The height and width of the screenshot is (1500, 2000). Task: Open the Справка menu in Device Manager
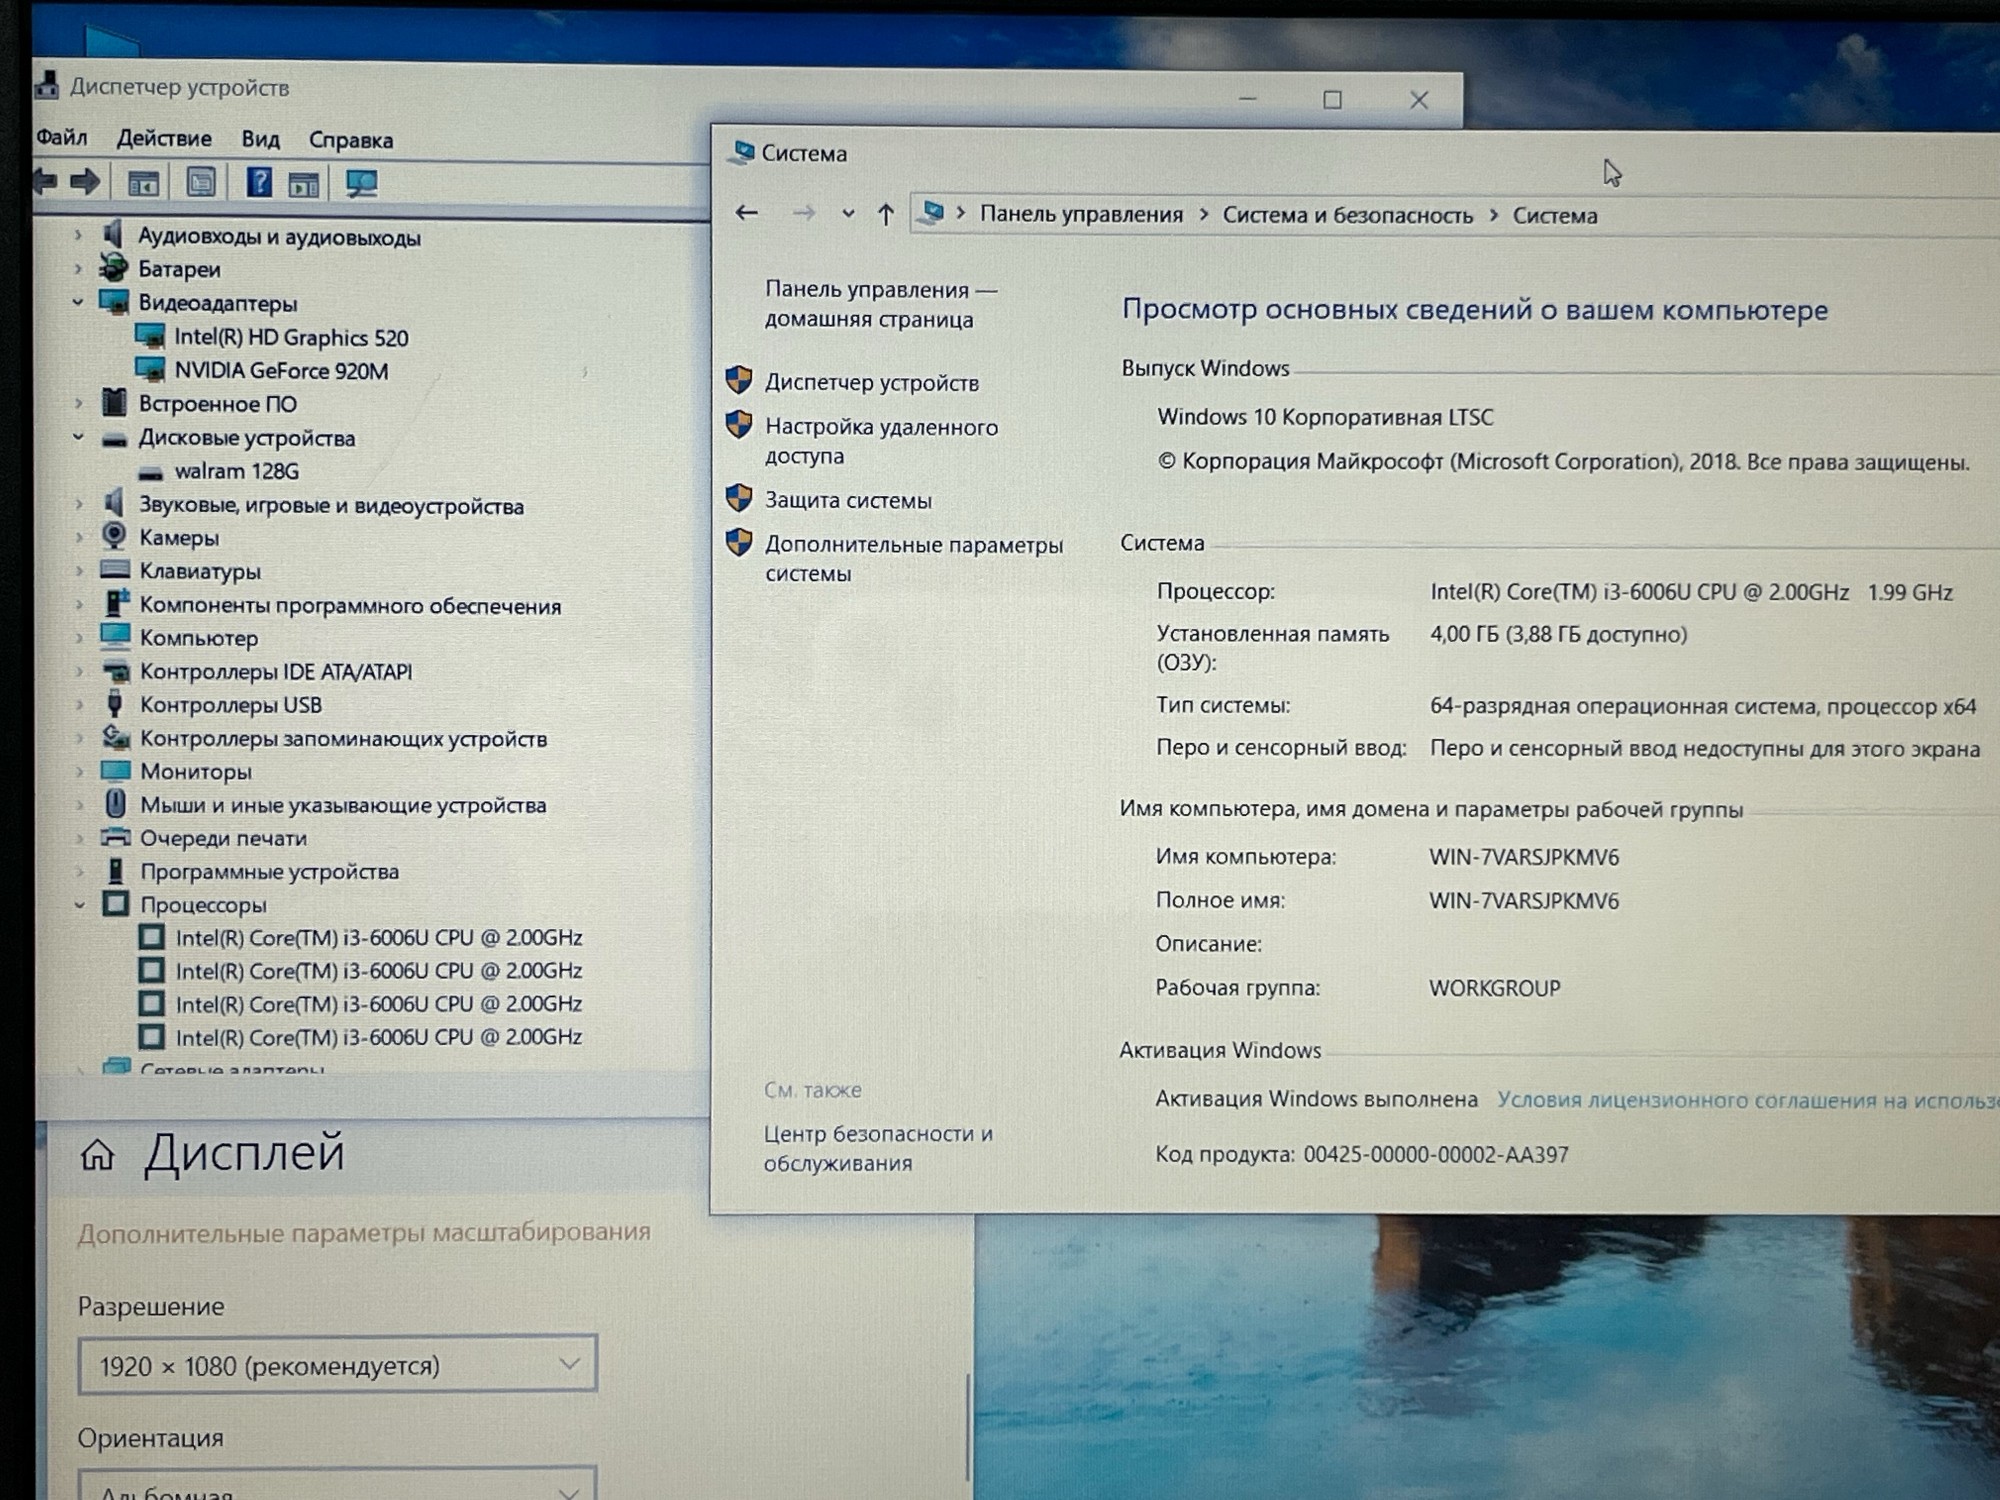pos(351,140)
